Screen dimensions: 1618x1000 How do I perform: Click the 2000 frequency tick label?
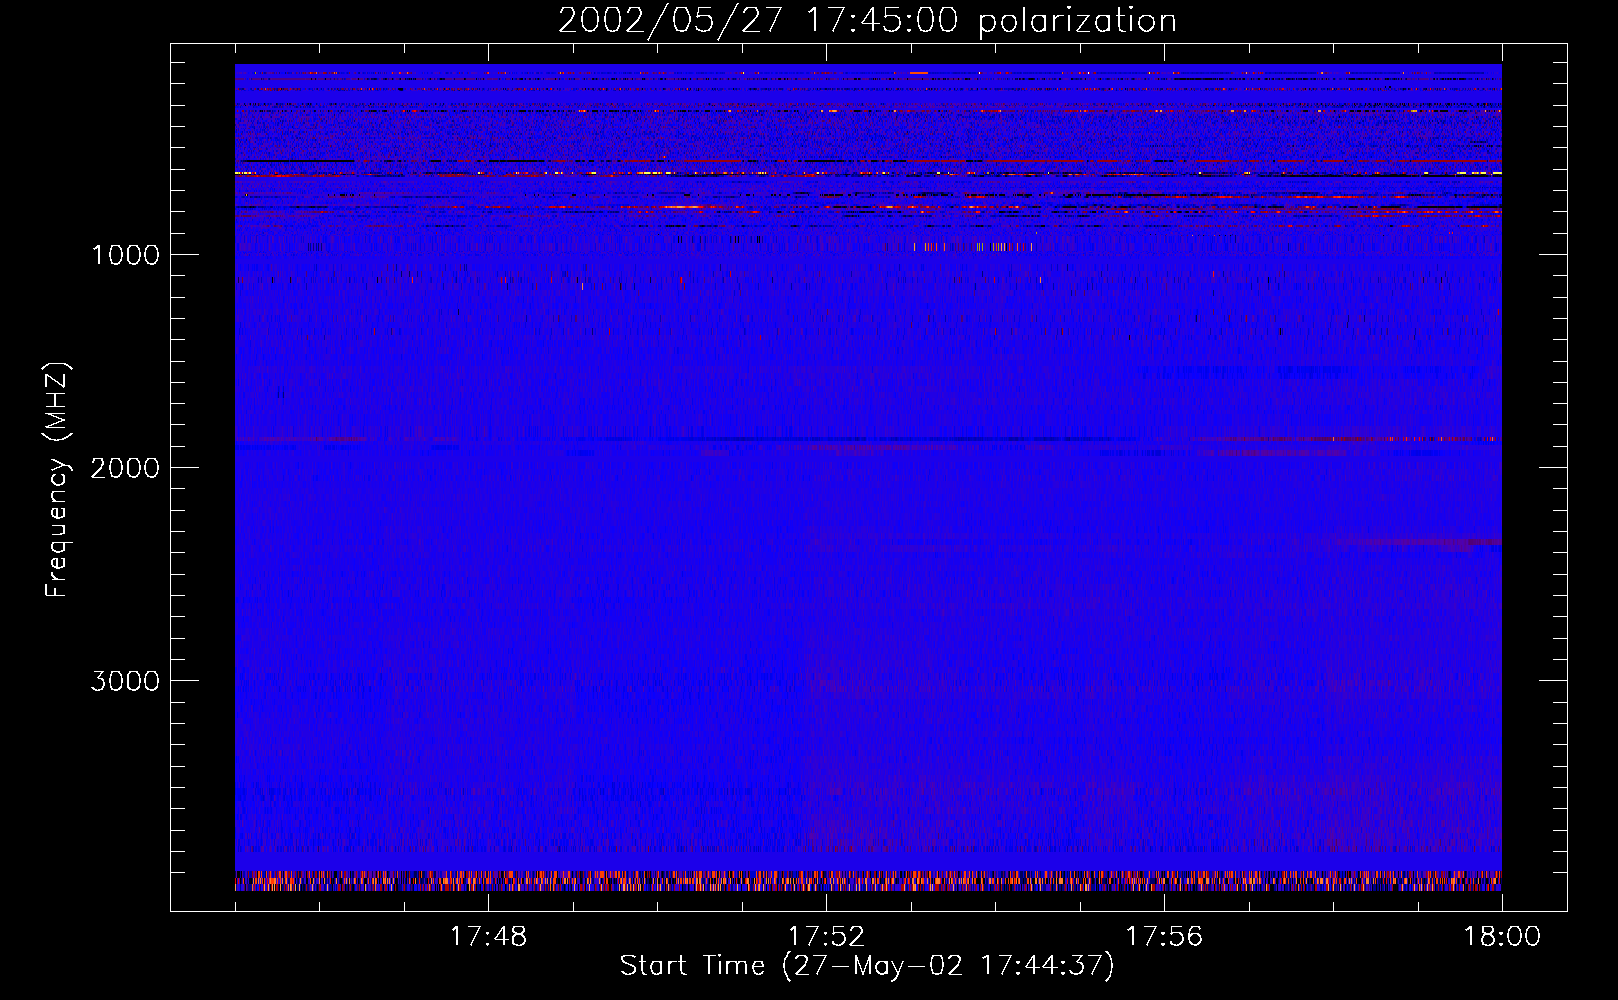[125, 468]
